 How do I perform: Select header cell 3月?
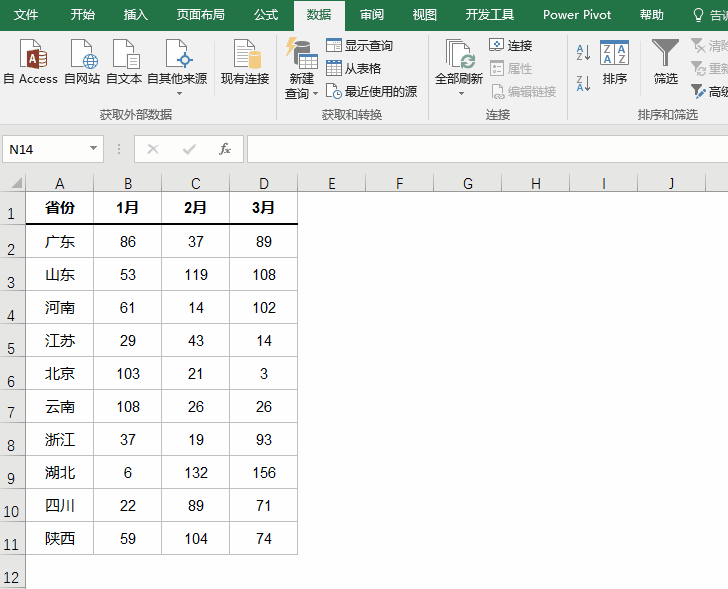264,207
